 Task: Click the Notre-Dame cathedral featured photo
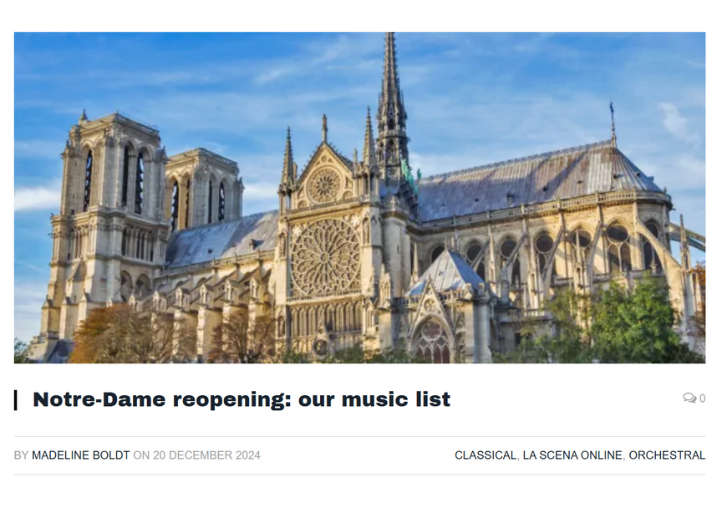pos(359,197)
